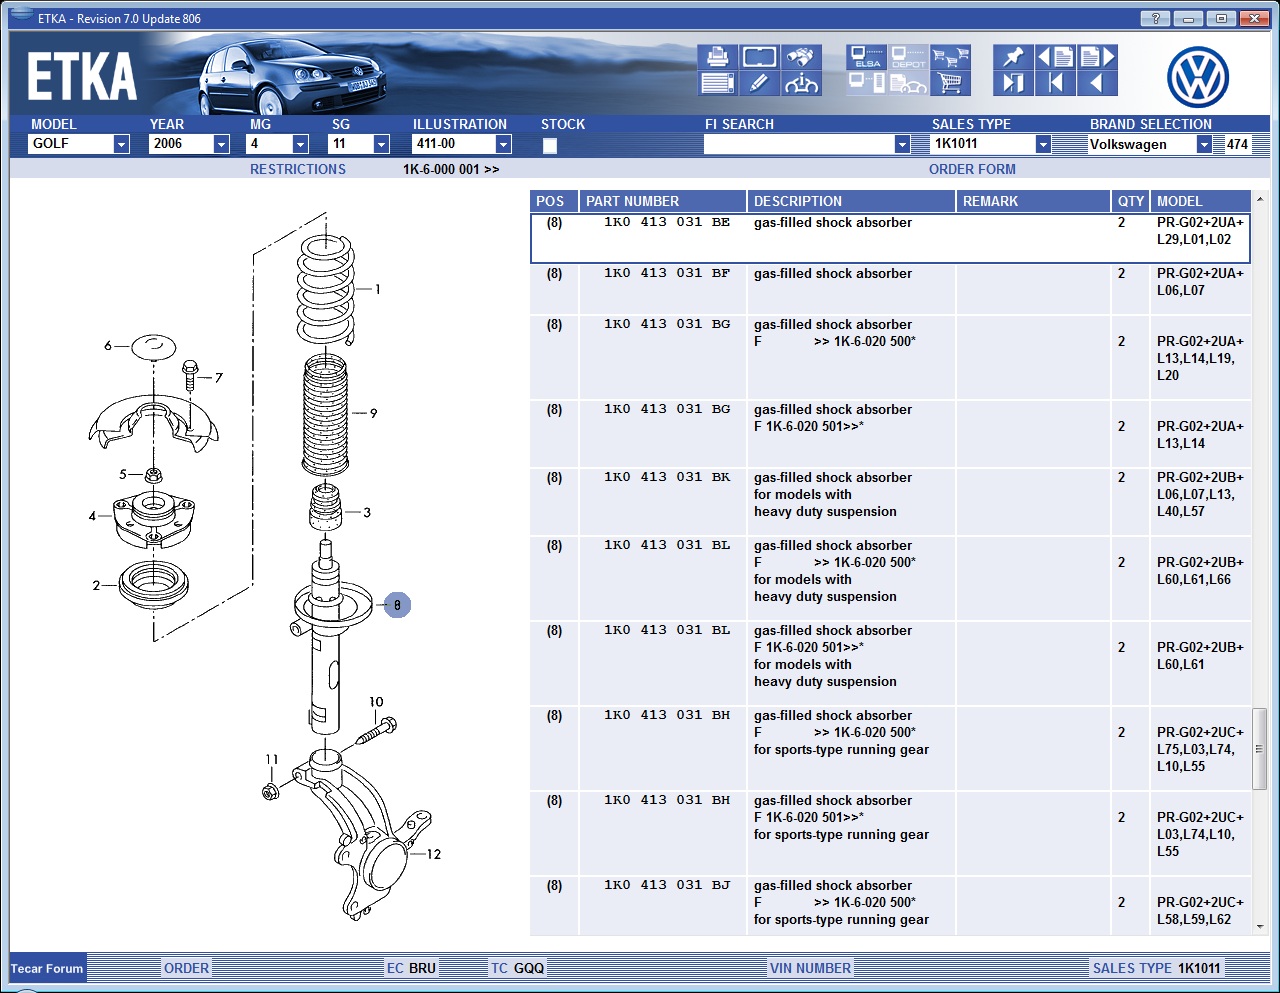Select position 6 in the illustration
This screenshot has width=1280, height=993.
(x=108, y=346)
